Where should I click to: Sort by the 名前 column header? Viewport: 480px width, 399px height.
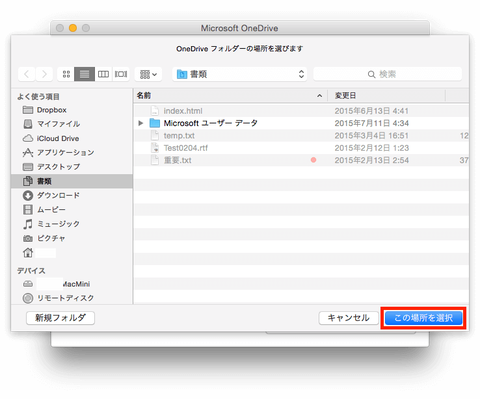tap(230, 96)
